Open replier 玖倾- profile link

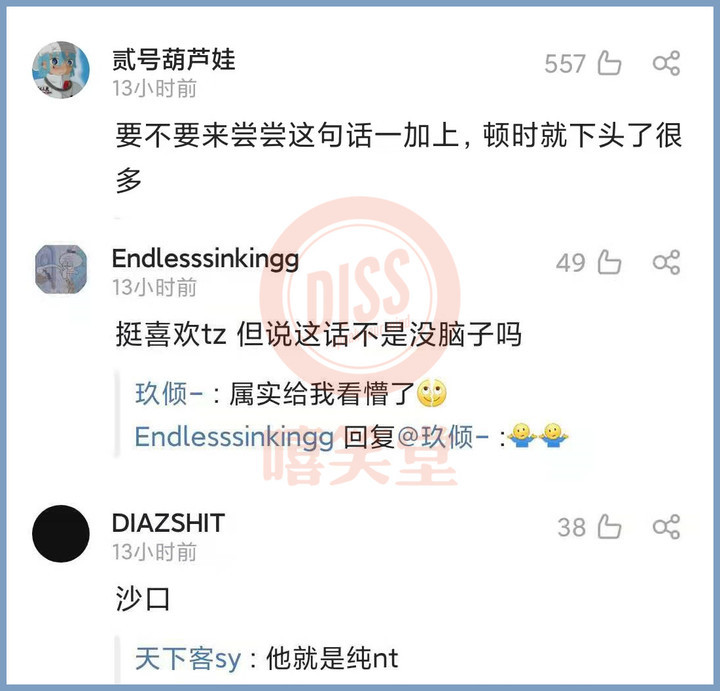[x=169, y=394]
